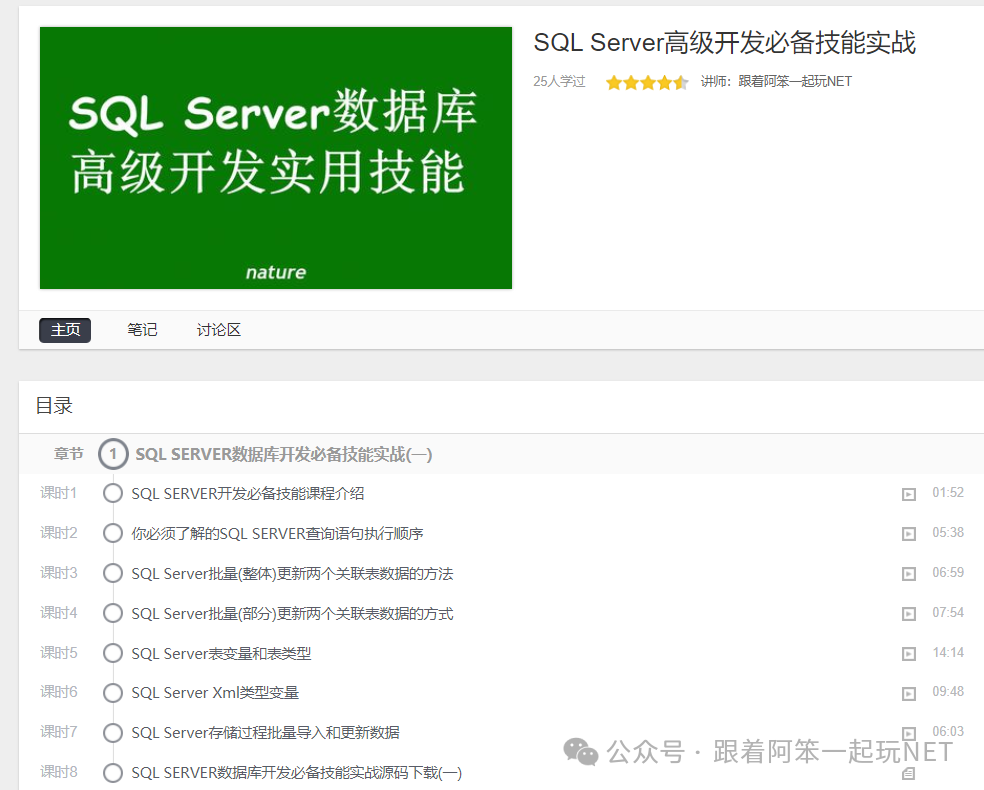Screen dimensions: 984x790
Task: Click the 章节 label
Action: 68,454
